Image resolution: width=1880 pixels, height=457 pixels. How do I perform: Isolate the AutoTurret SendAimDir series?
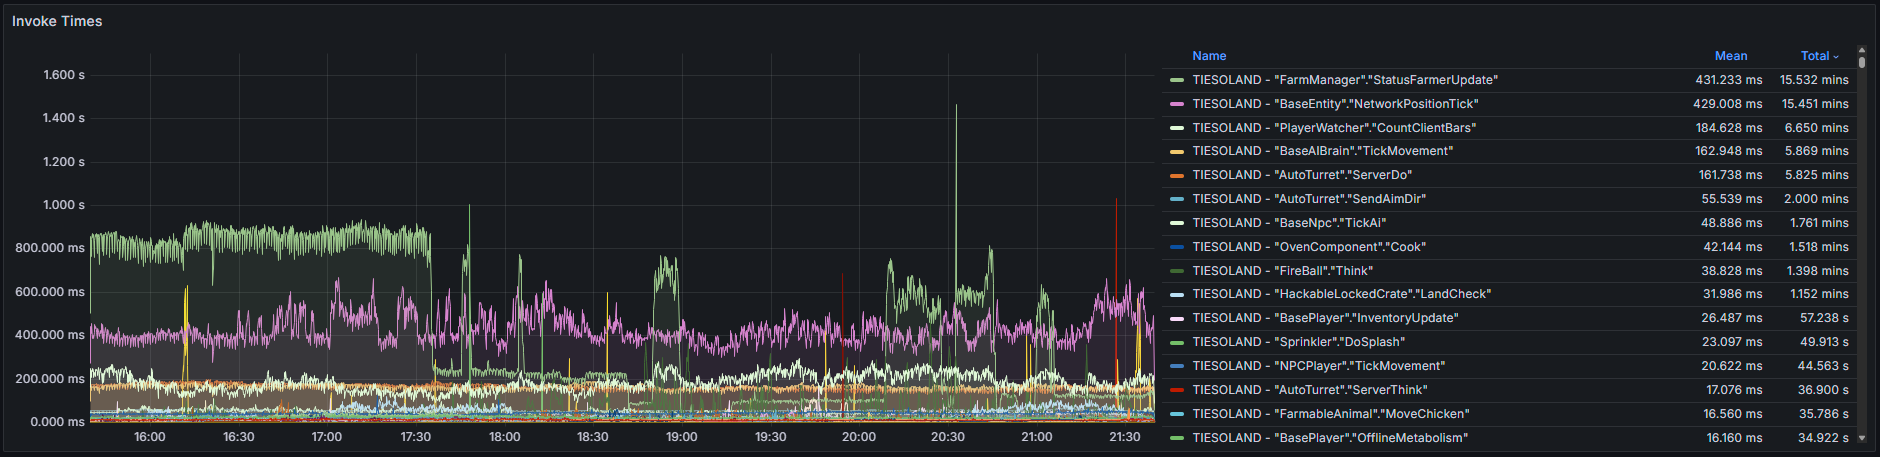(x=1308, y=199)
